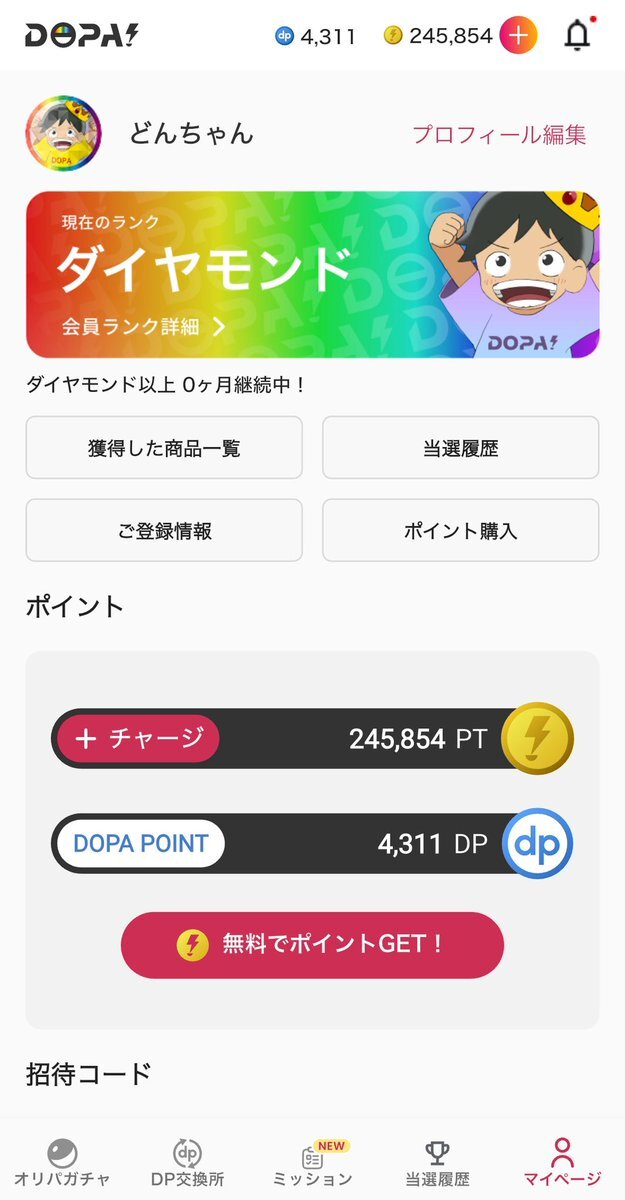Open ご登録情報 button
The image size is (625, 1200).
point(164,530)
